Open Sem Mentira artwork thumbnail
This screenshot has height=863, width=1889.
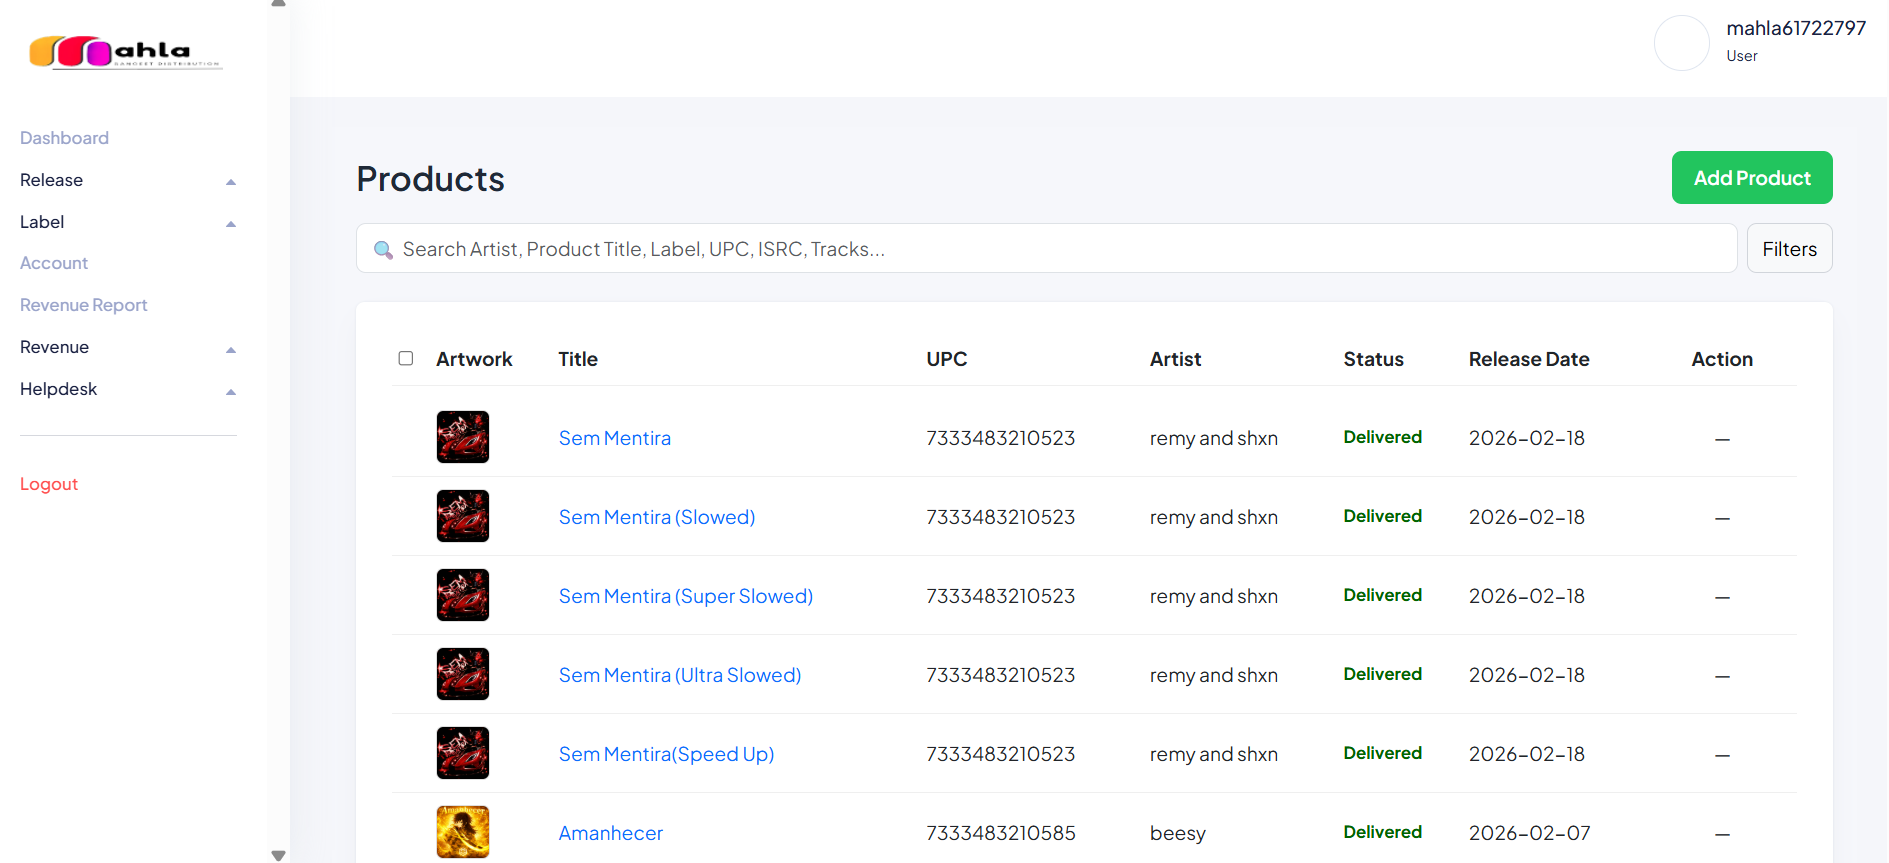coord(463,437)
